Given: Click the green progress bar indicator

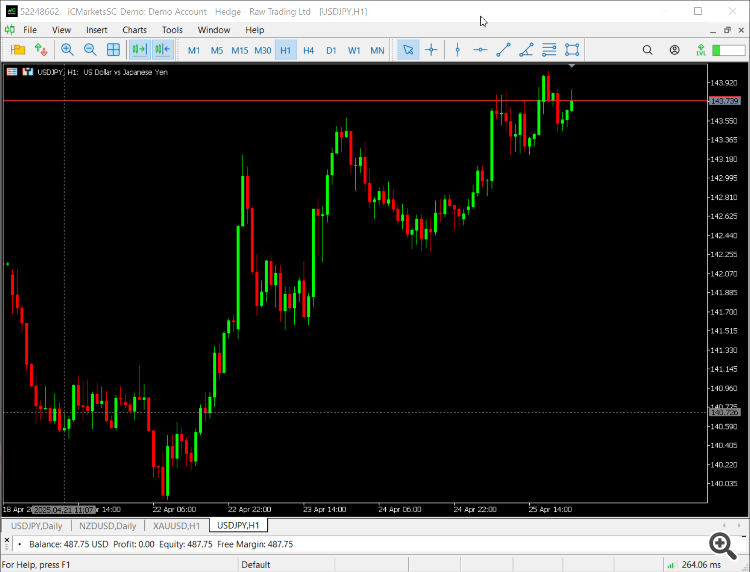Looking at the screenshot, I should (728, 50).
